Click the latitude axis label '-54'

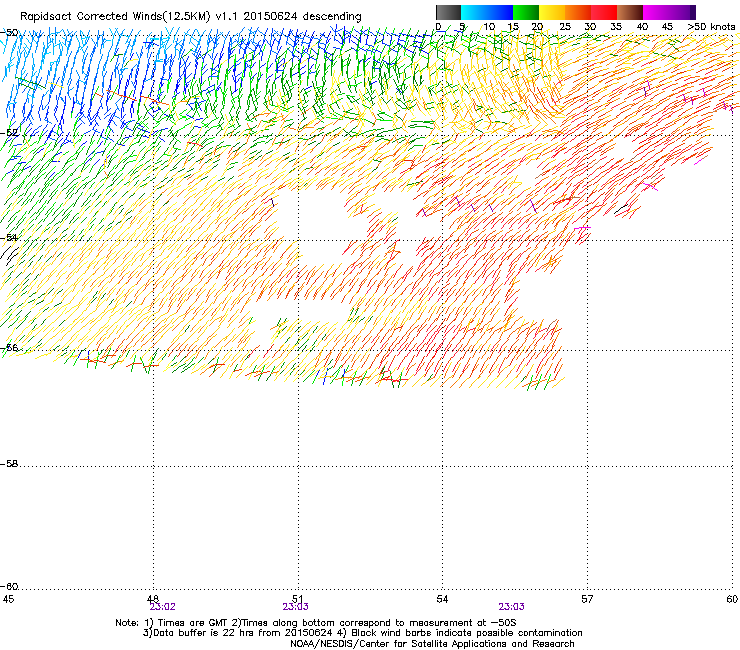9,238
